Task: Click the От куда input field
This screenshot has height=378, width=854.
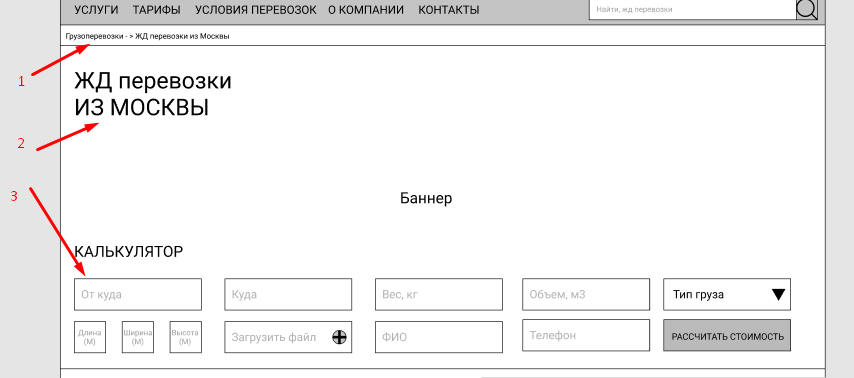Action: 138,295
